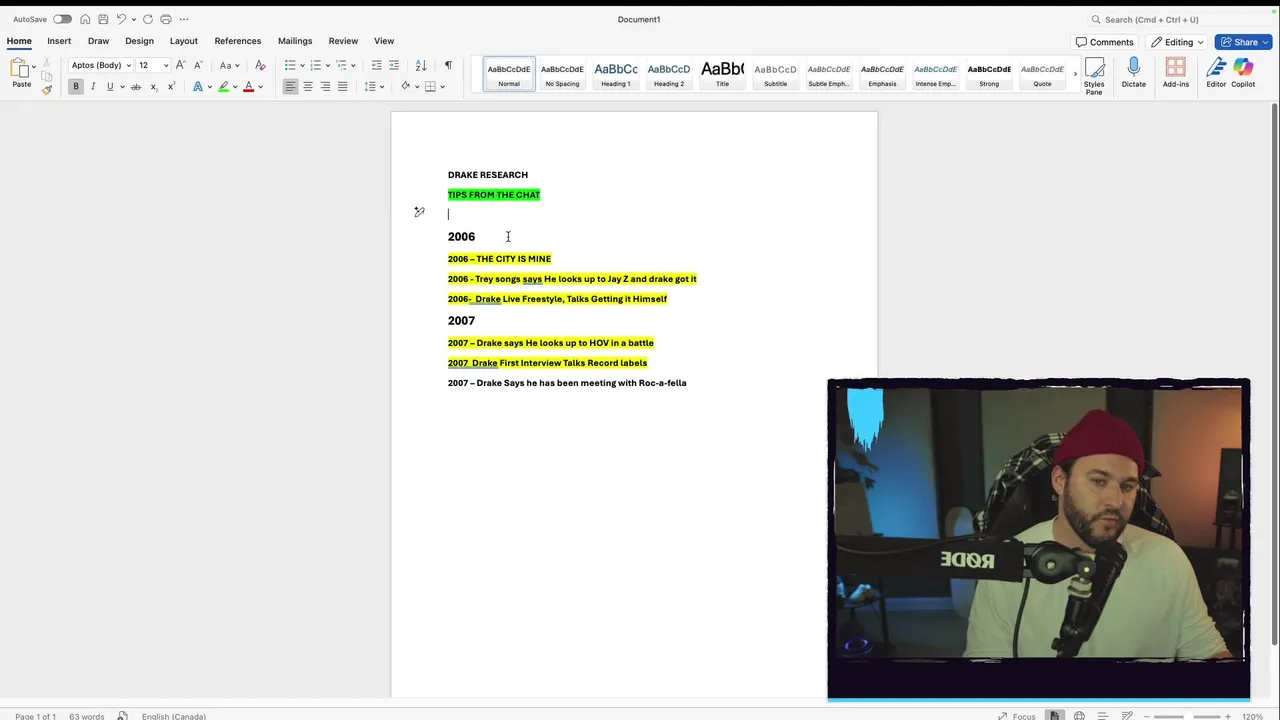
Task: Open the Editing mode dropdown
Action: pos(1177,42)
